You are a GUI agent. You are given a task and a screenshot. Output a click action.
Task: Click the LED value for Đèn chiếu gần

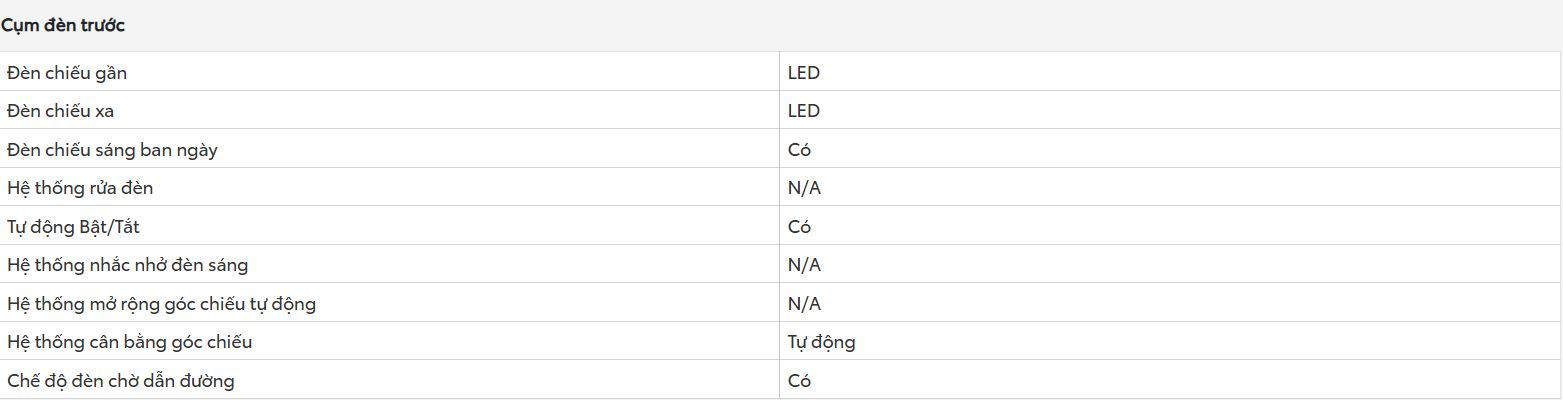tap(804, 73)
